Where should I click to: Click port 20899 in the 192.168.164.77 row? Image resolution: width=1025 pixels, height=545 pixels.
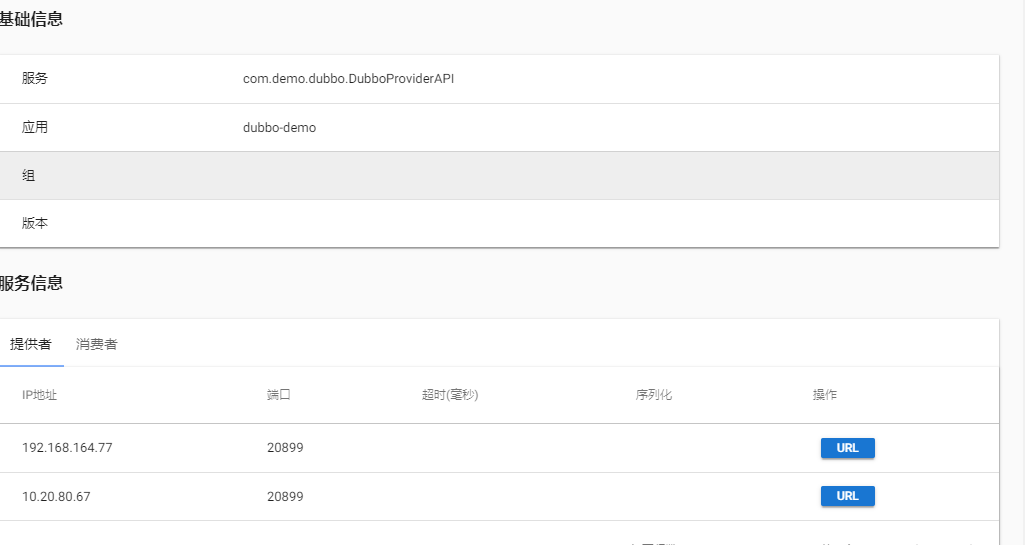click(x=285, y=448)
